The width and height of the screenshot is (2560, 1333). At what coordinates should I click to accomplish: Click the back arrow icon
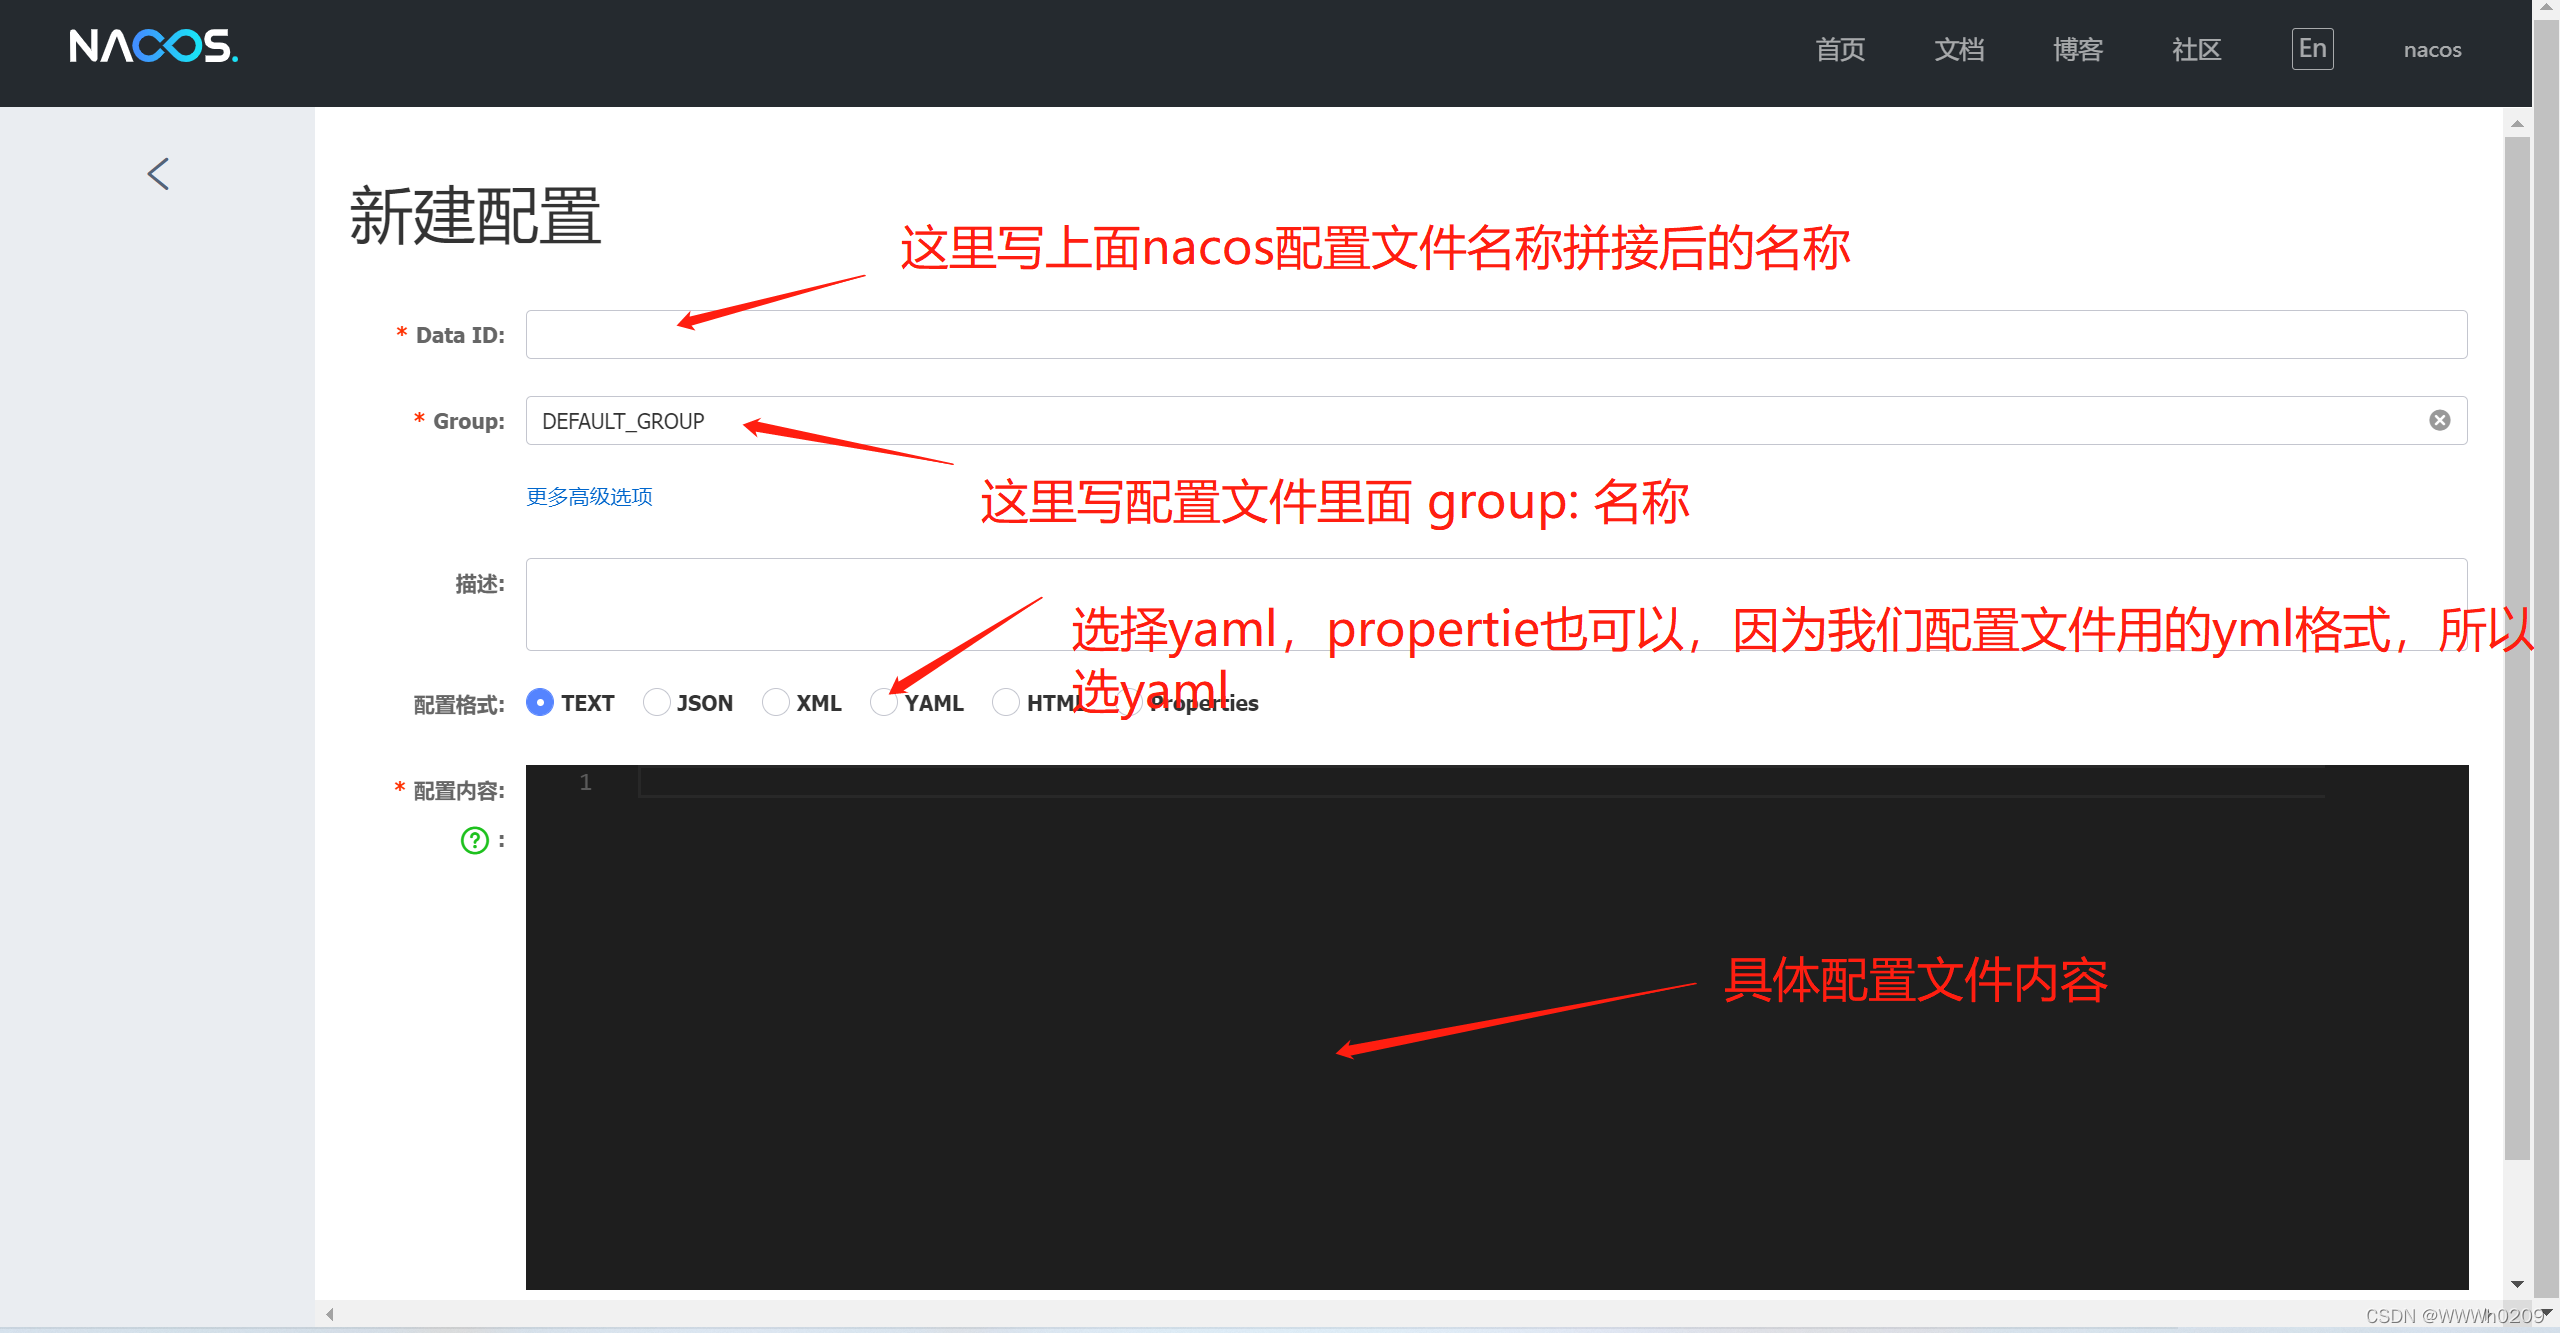coord(158,174)
